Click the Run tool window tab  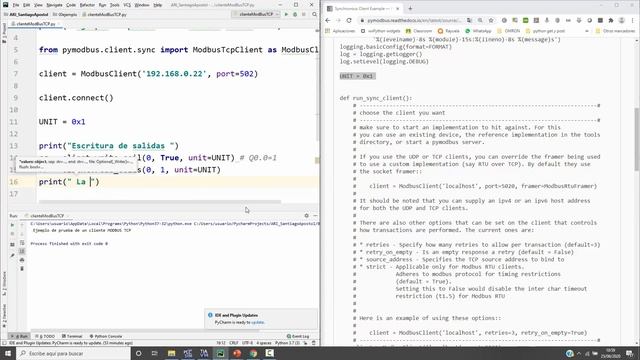click(20, 336)
